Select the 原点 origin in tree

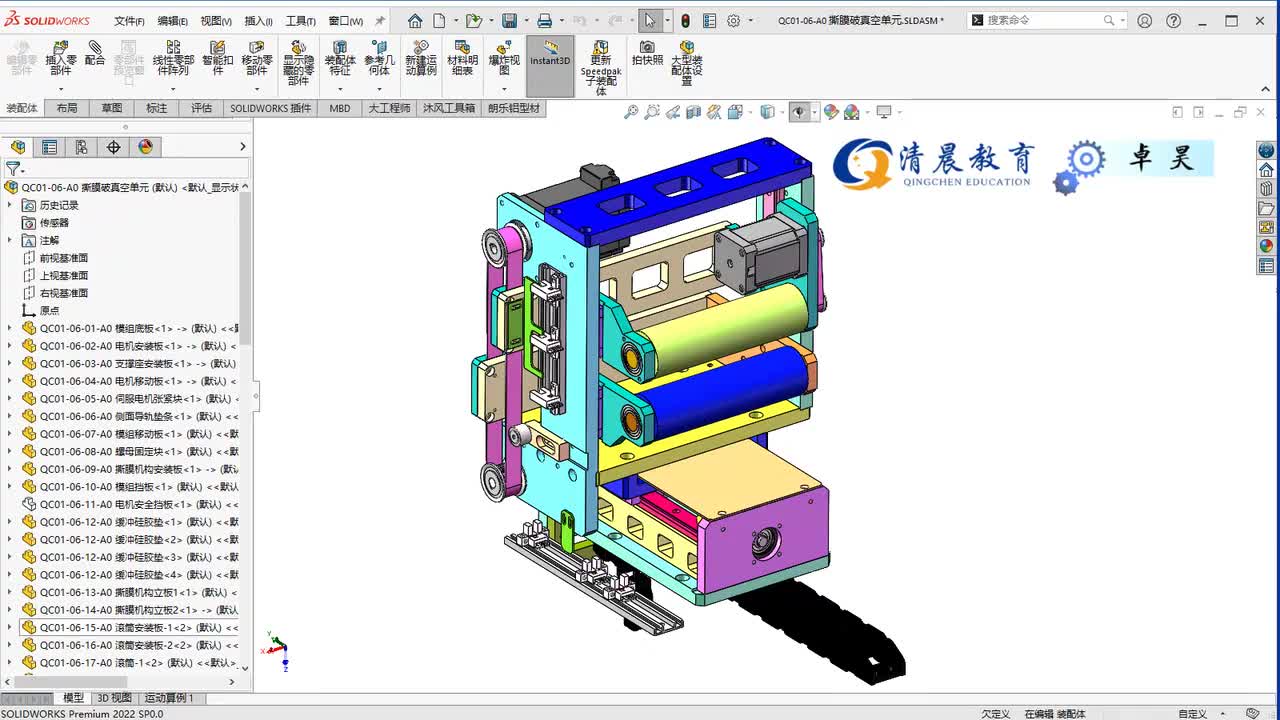[x=49, y=310]
